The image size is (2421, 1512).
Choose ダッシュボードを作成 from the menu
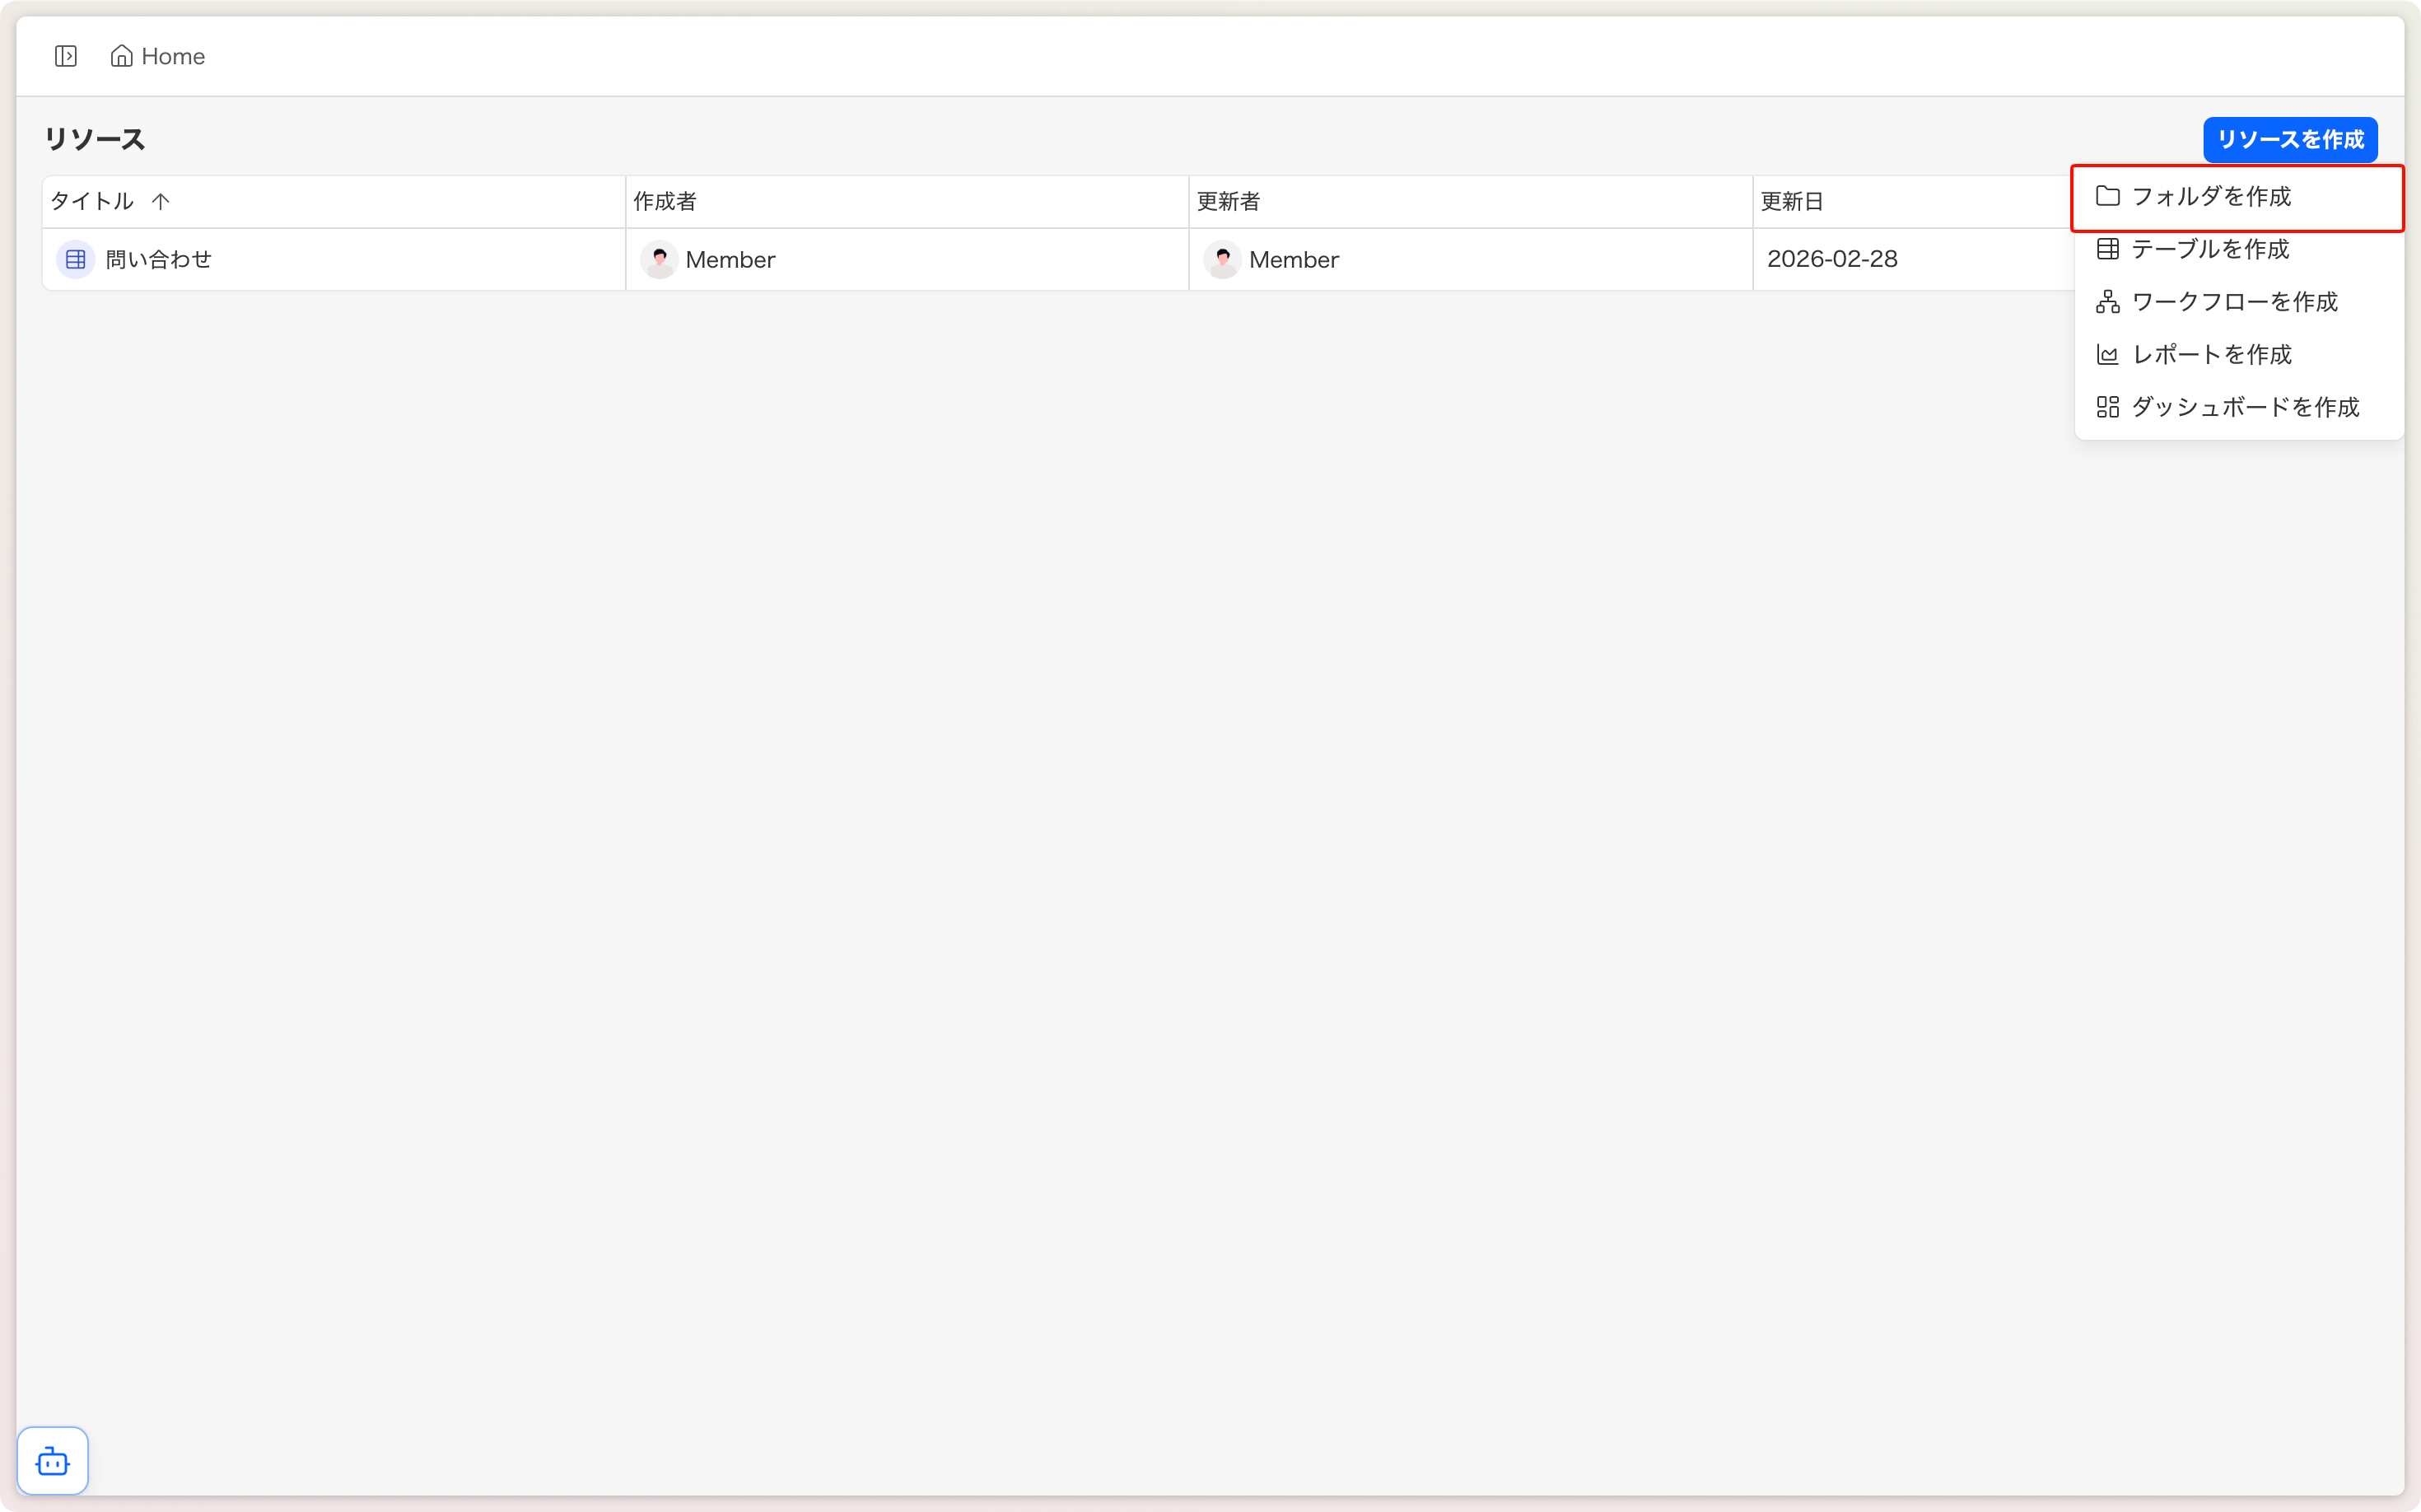pos(2245,407)
